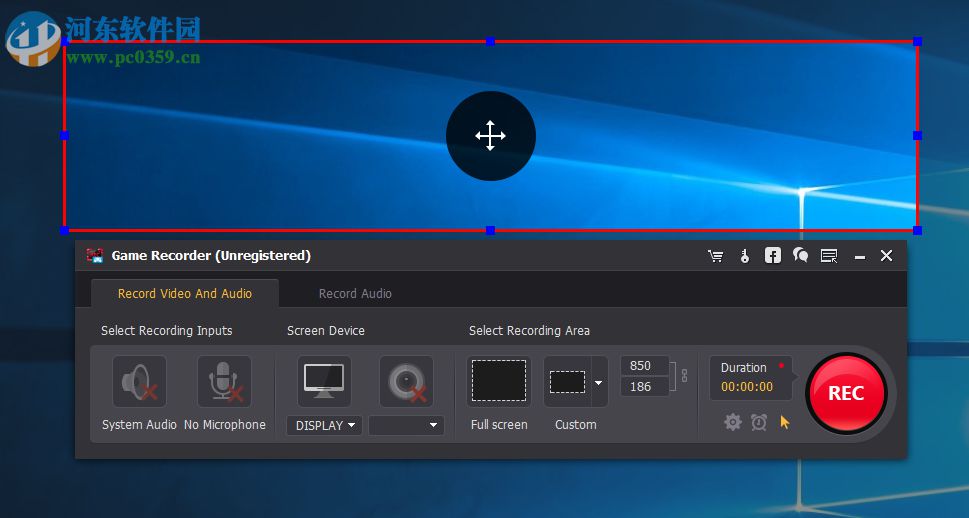Click the feedback chat bubbles icon

pos(800,255)
